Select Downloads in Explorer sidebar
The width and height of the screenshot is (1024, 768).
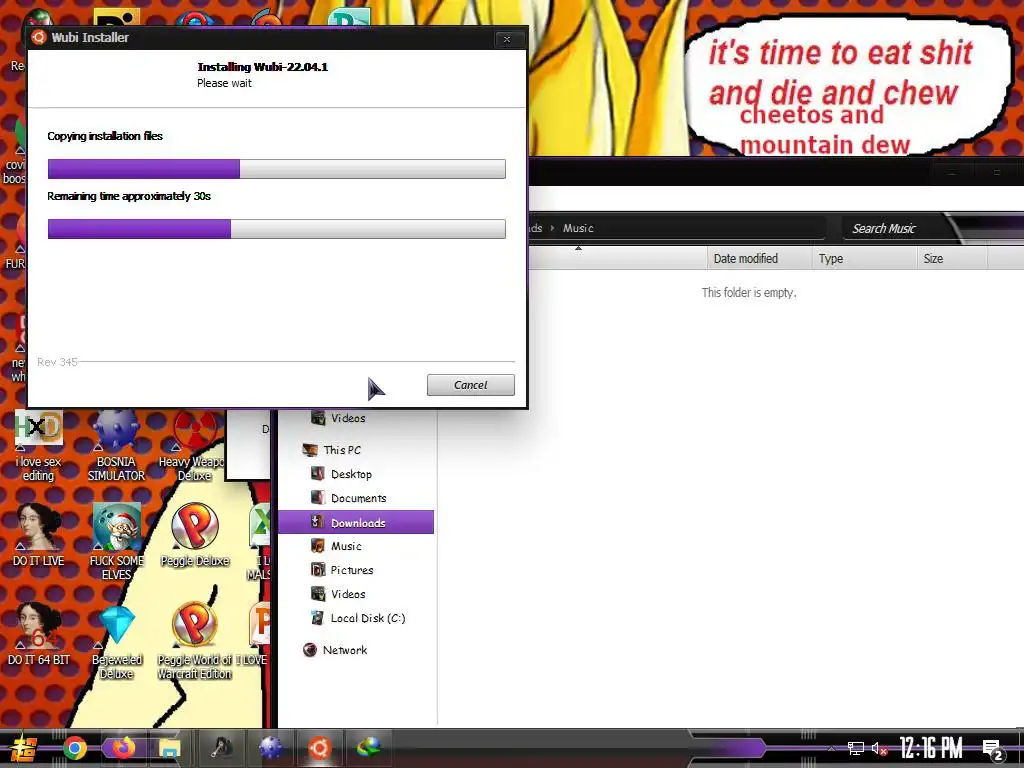tap(356, 522)
